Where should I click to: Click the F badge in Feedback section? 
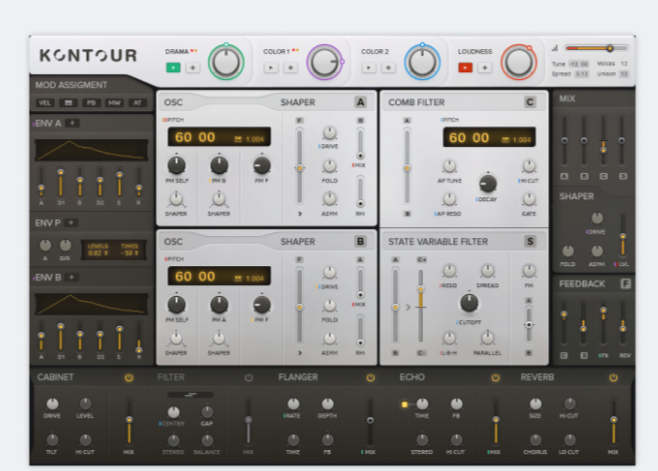click(x=625, y=284)
